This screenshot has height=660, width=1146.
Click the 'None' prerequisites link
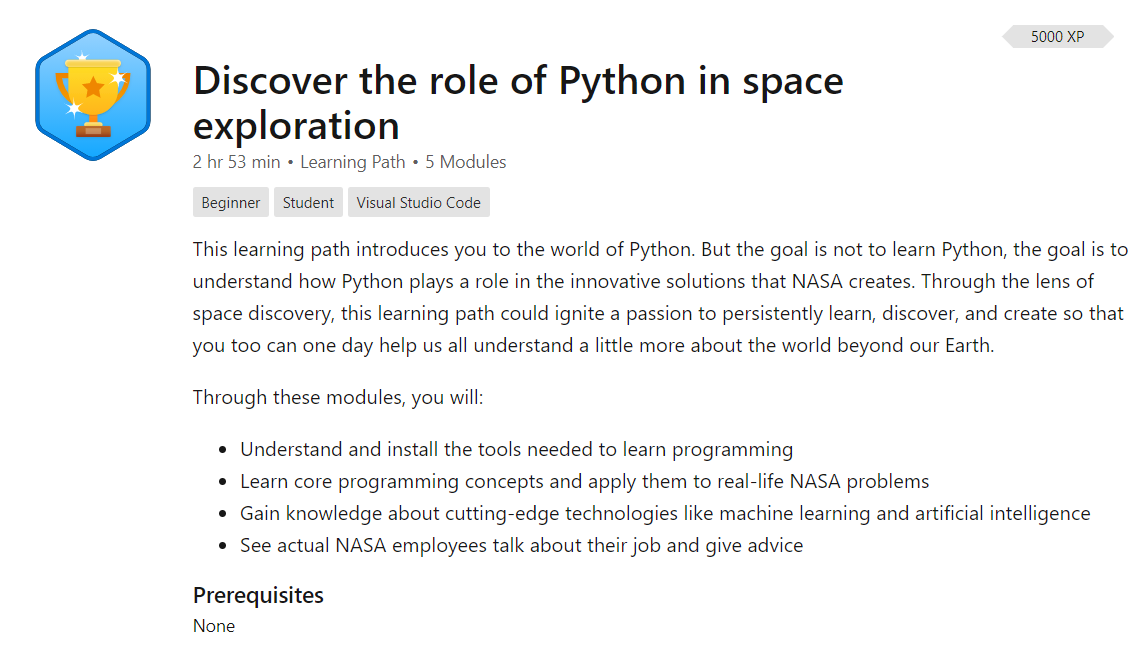click(x=213, y=625)
